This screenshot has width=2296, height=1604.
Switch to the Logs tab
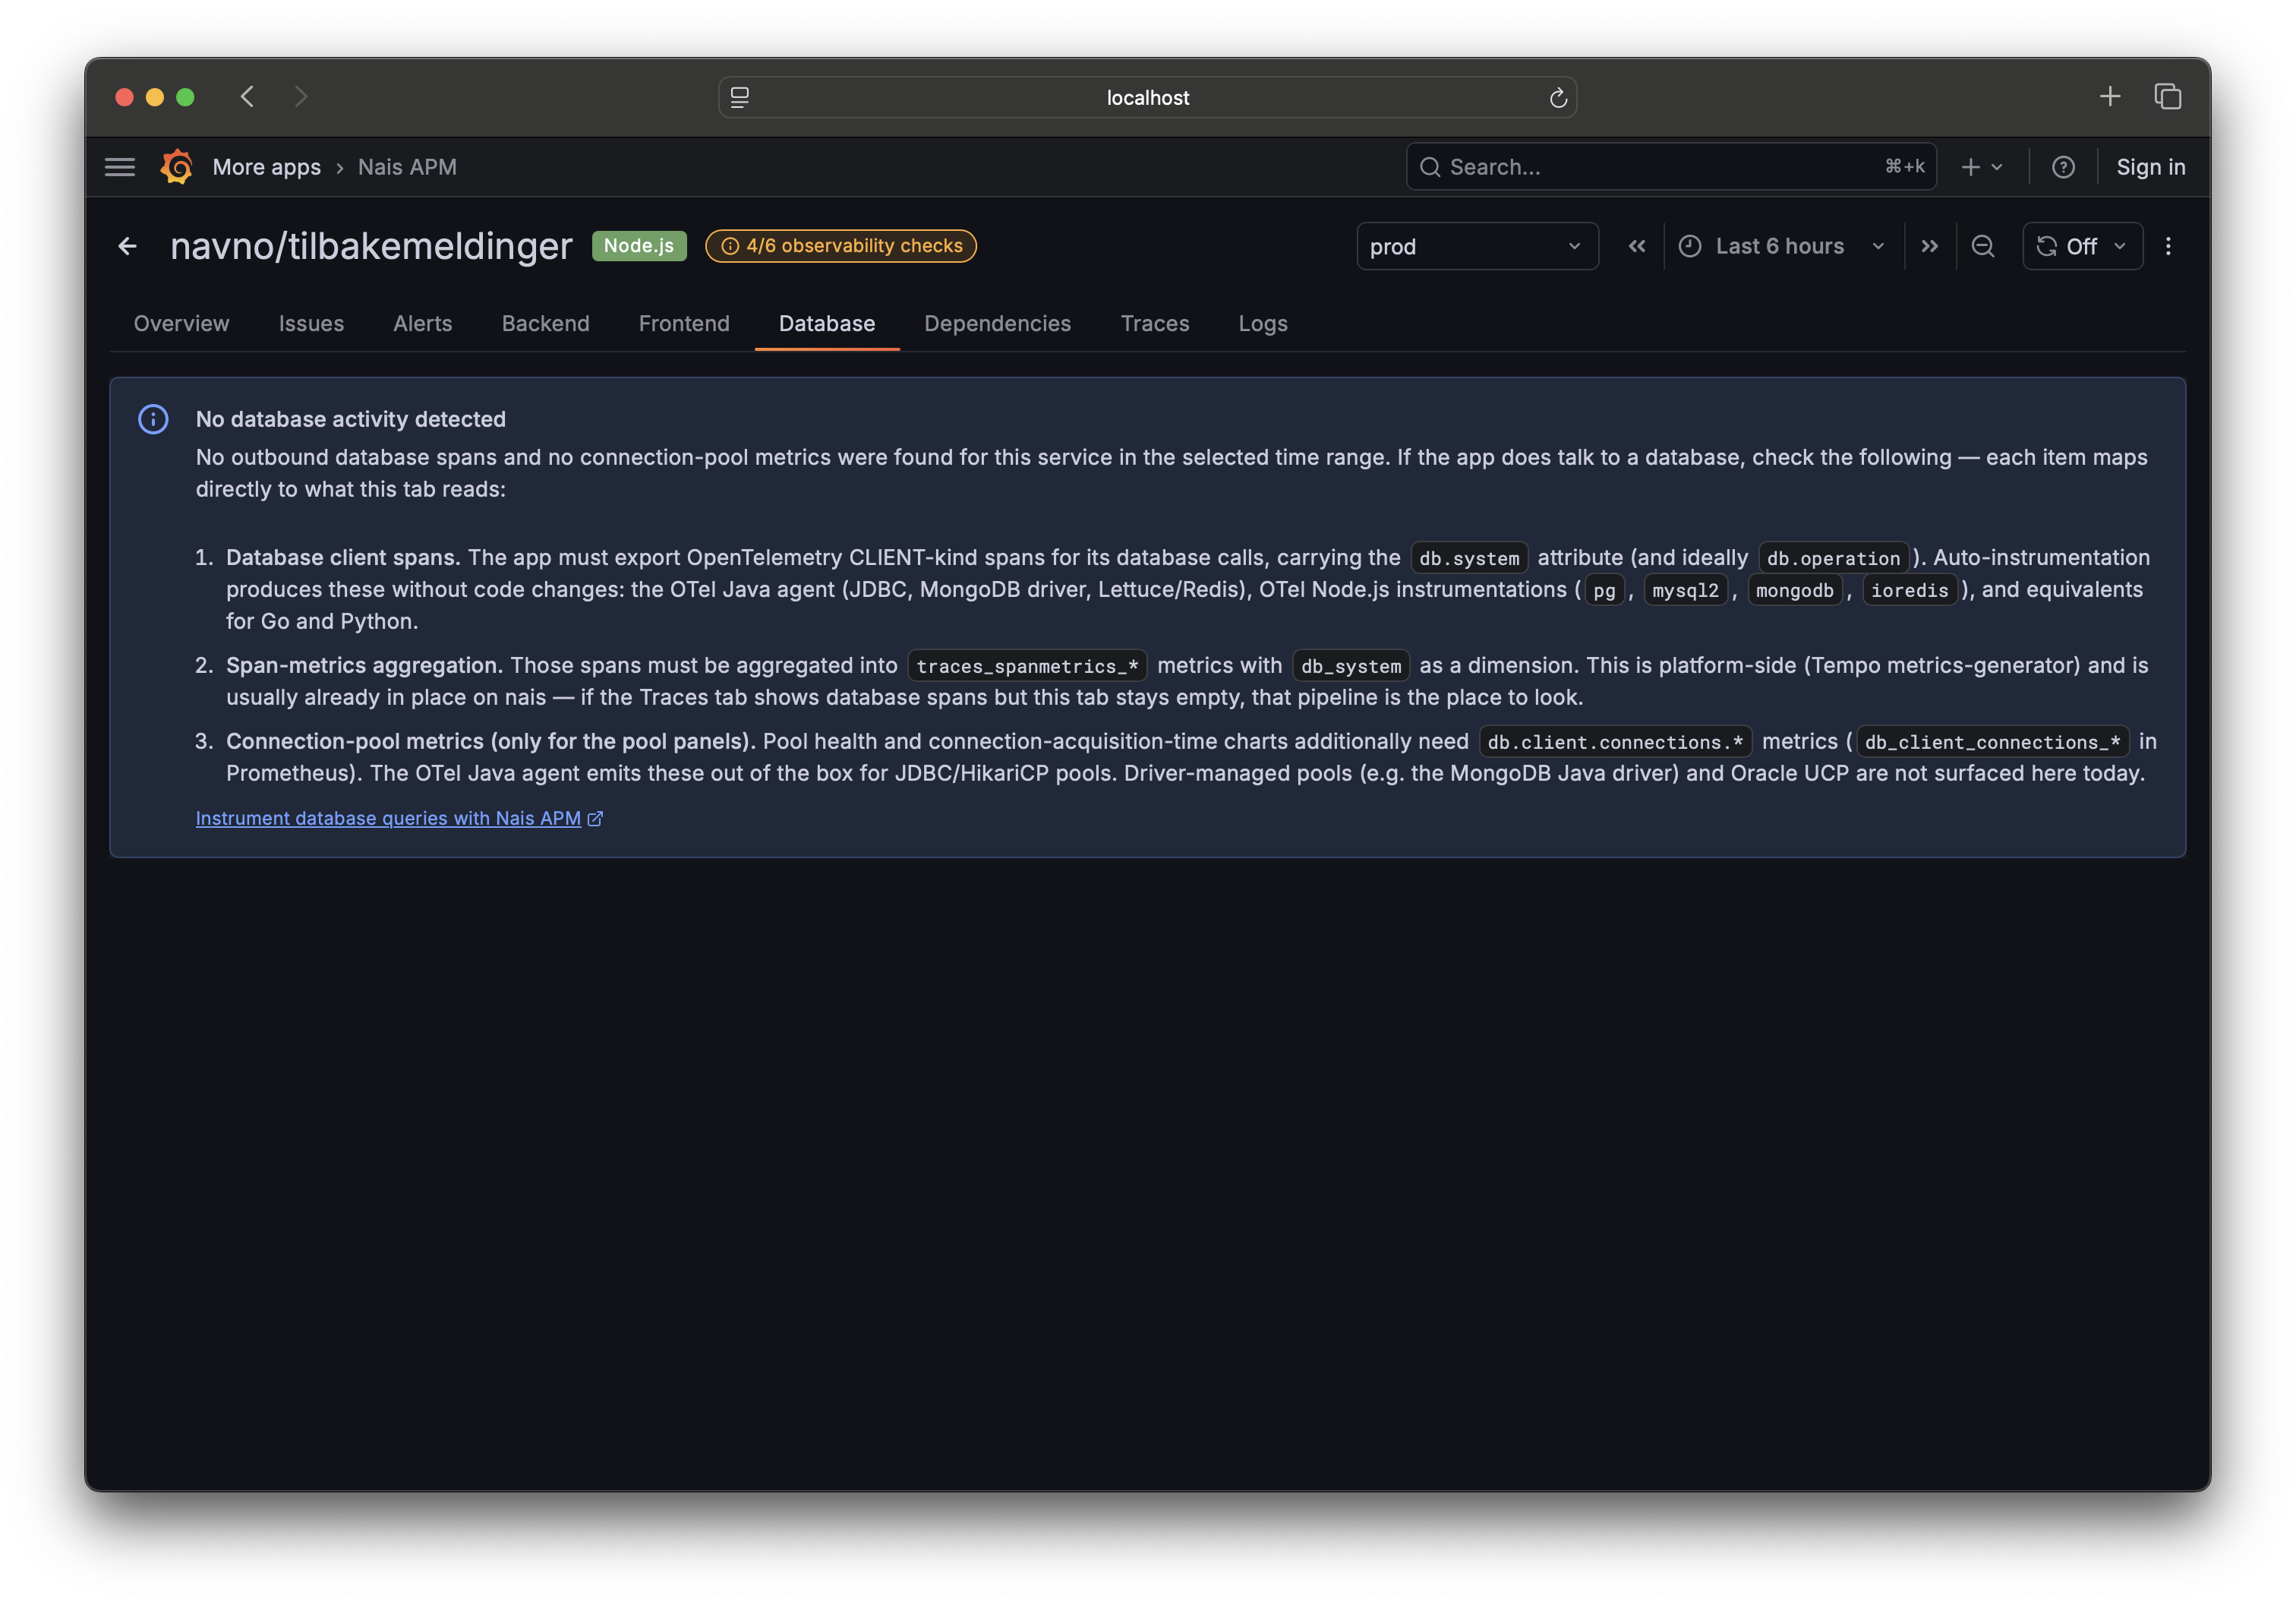(x=1262, y=323)
